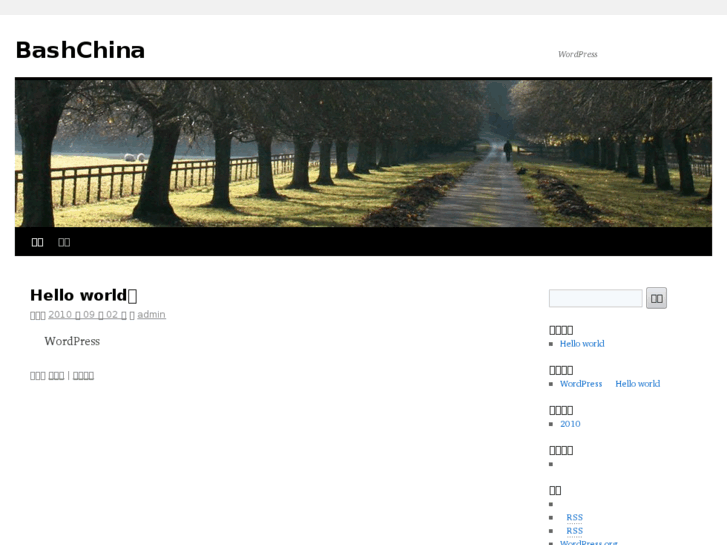727x545 pixels.
Task: Open the lower RSS feed link
Action: [574, 531]
